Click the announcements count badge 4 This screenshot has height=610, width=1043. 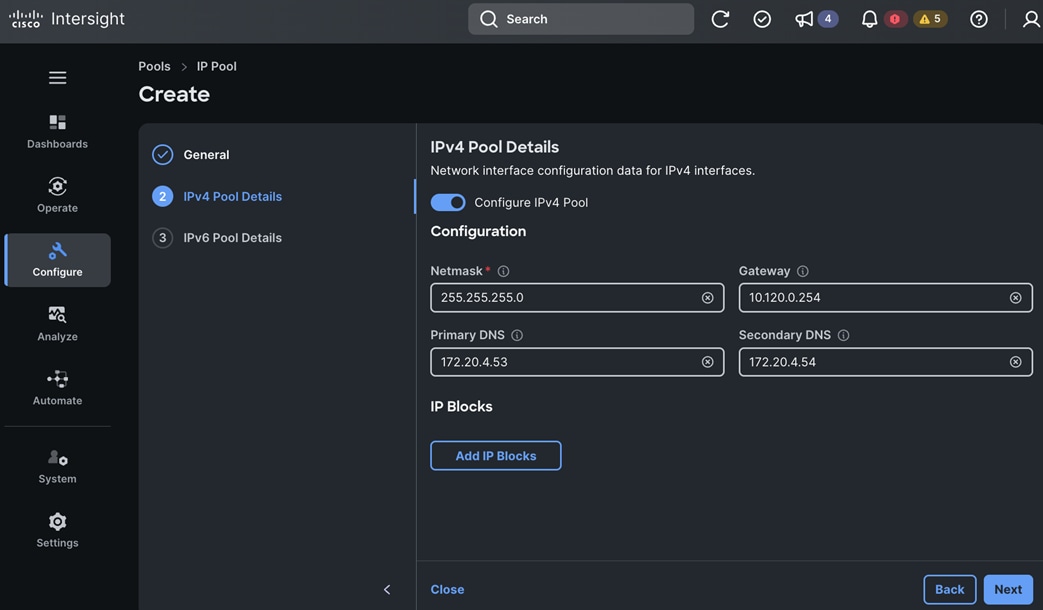coord(827,19)
